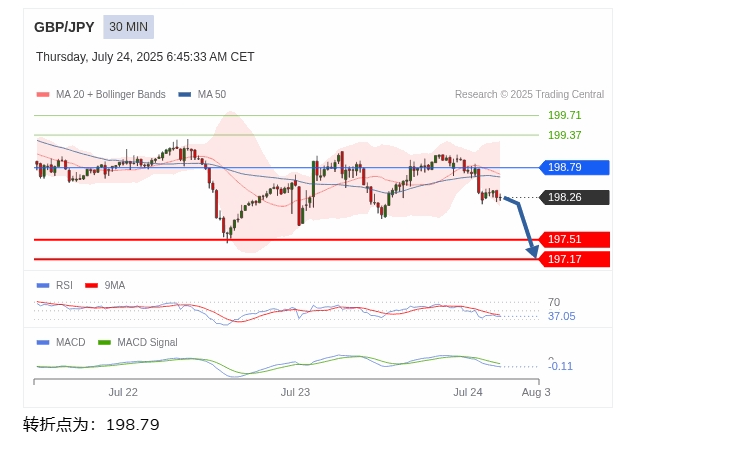Click the Jul 22 date axis label
This screenshot has height=449, width=743.
click(x=123, y=392)
